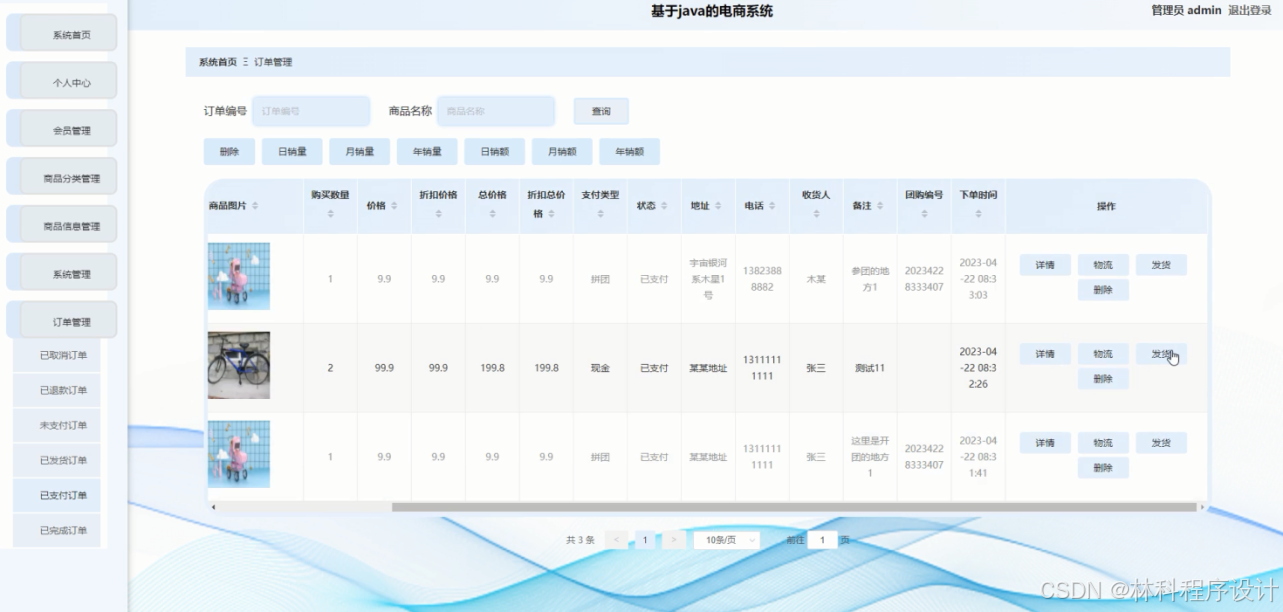Sort the table by 下单时间 column
Screen dimensions: 1283x612
coord(978,213)
